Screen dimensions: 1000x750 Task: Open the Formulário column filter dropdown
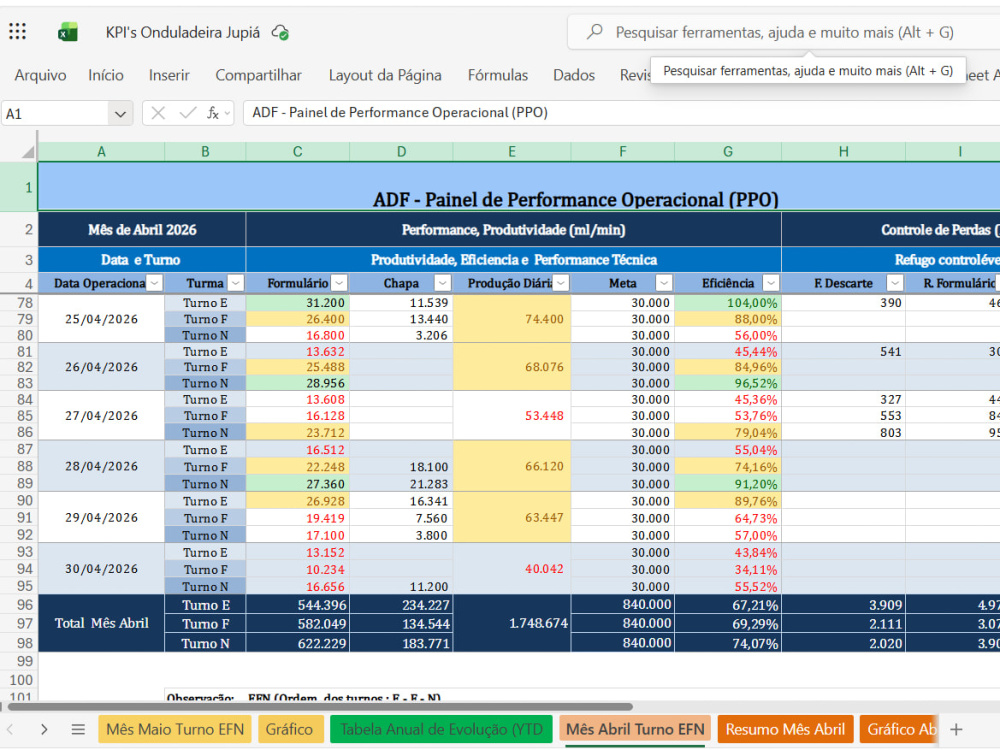[x=340, y=283]
